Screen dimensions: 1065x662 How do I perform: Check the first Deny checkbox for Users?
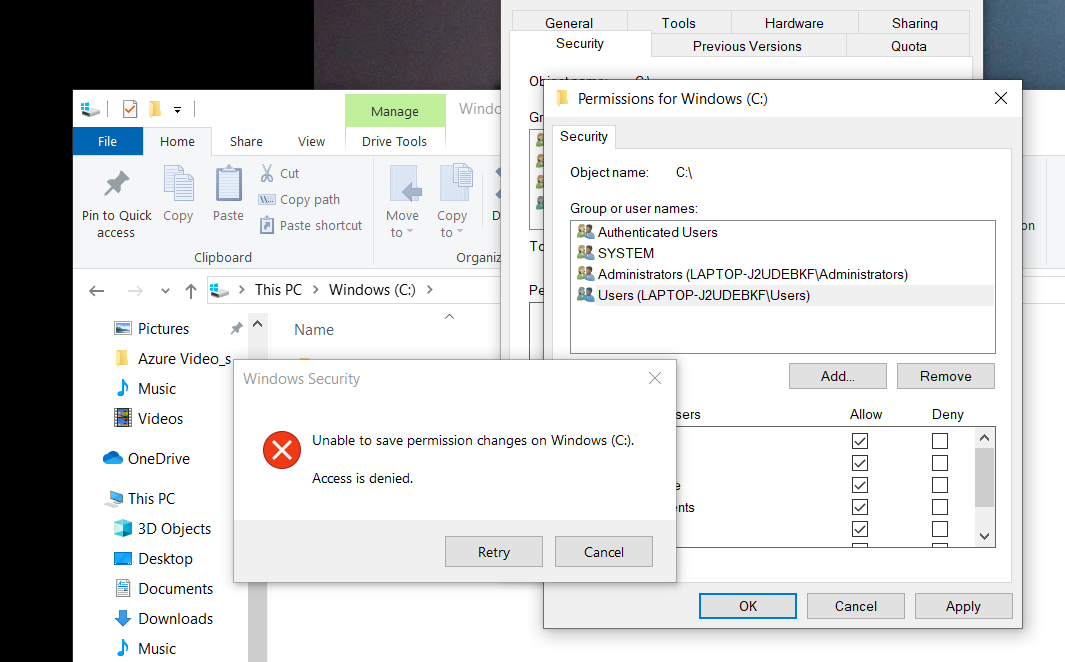point(939,440)
